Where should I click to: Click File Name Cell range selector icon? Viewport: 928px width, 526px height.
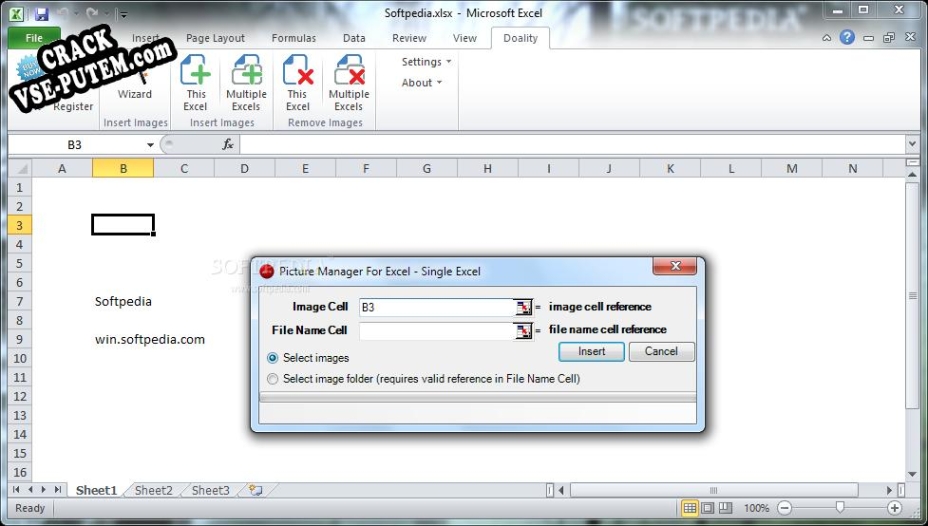pos(523,331)
